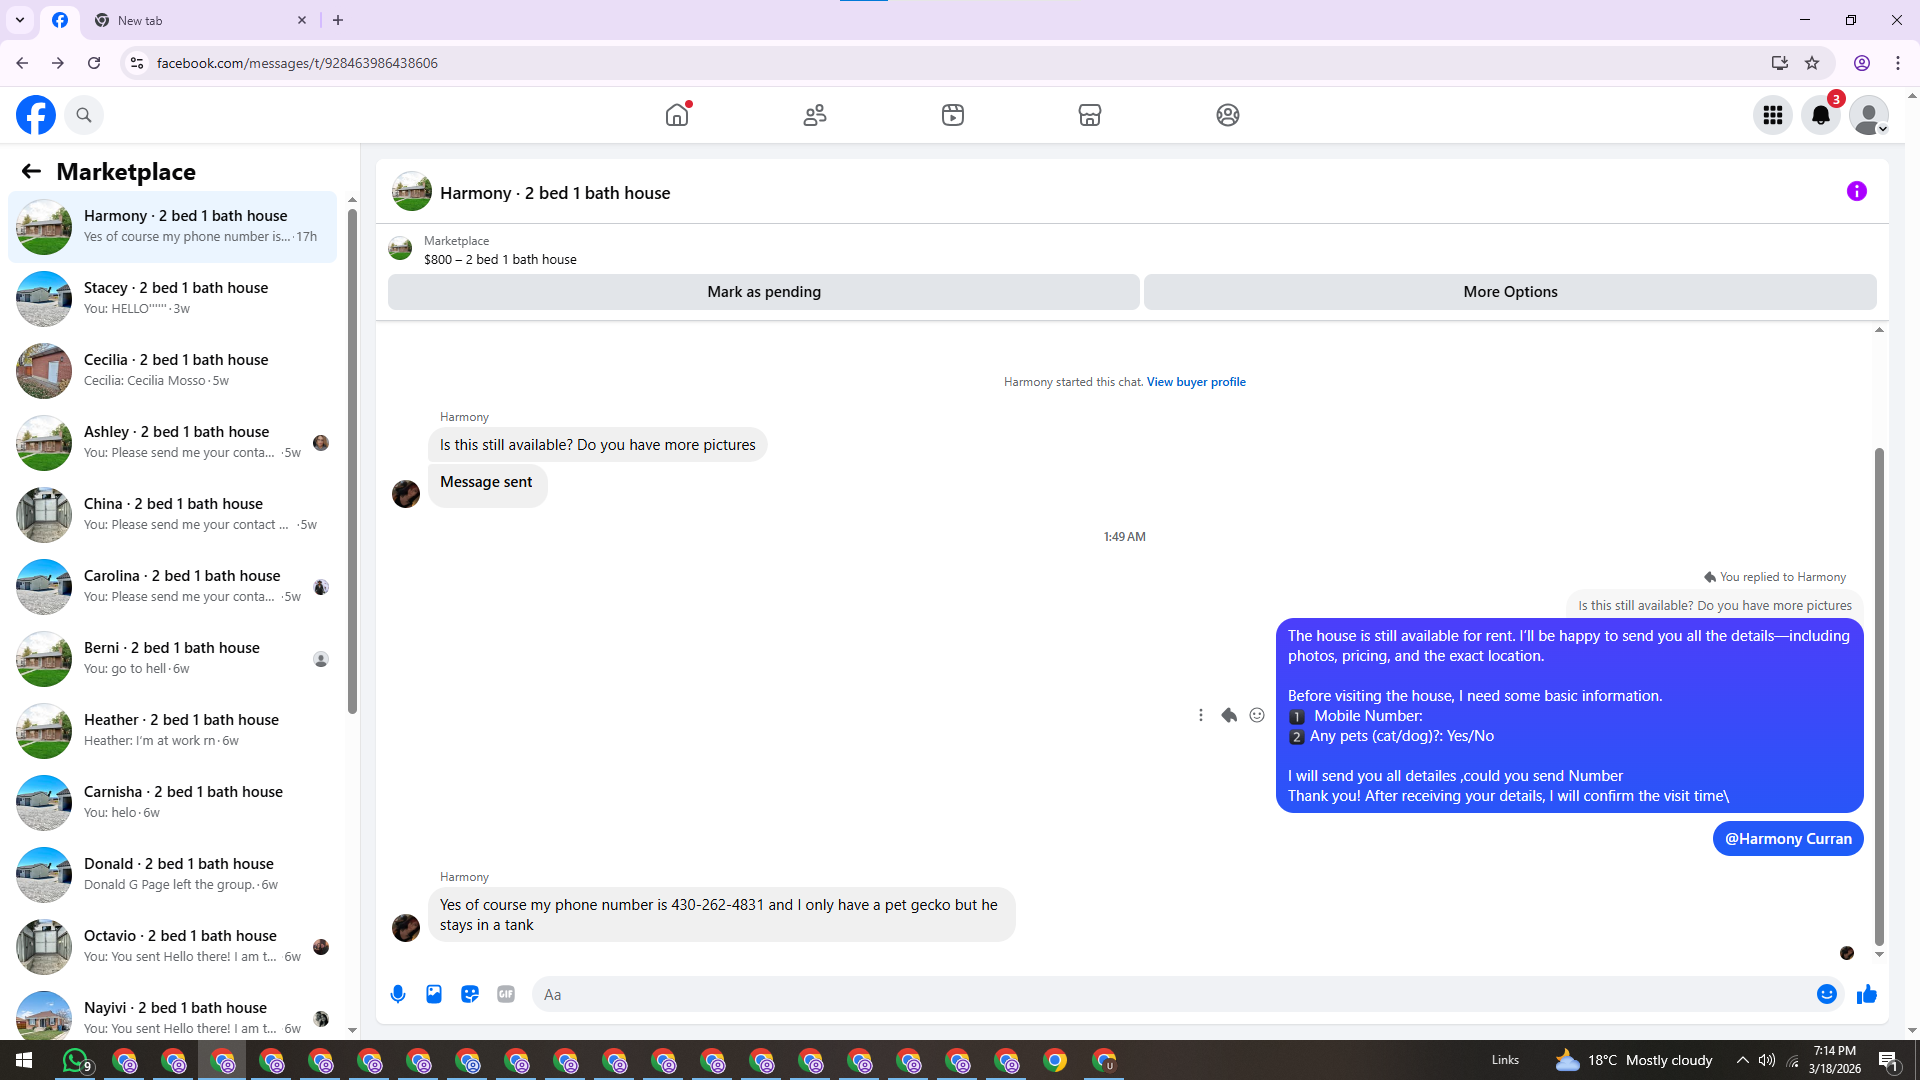The height and width of the screenshot is (1080, 1920).
Task: Open the Marketplace tab in top navigation
Action: 1089,115
